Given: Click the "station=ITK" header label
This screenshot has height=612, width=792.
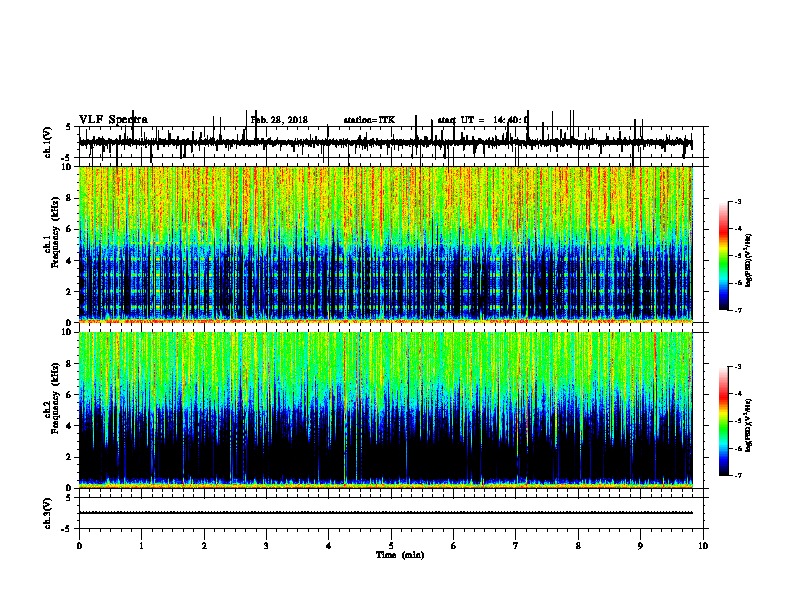Looking at the screenshot, I should 369,120.
